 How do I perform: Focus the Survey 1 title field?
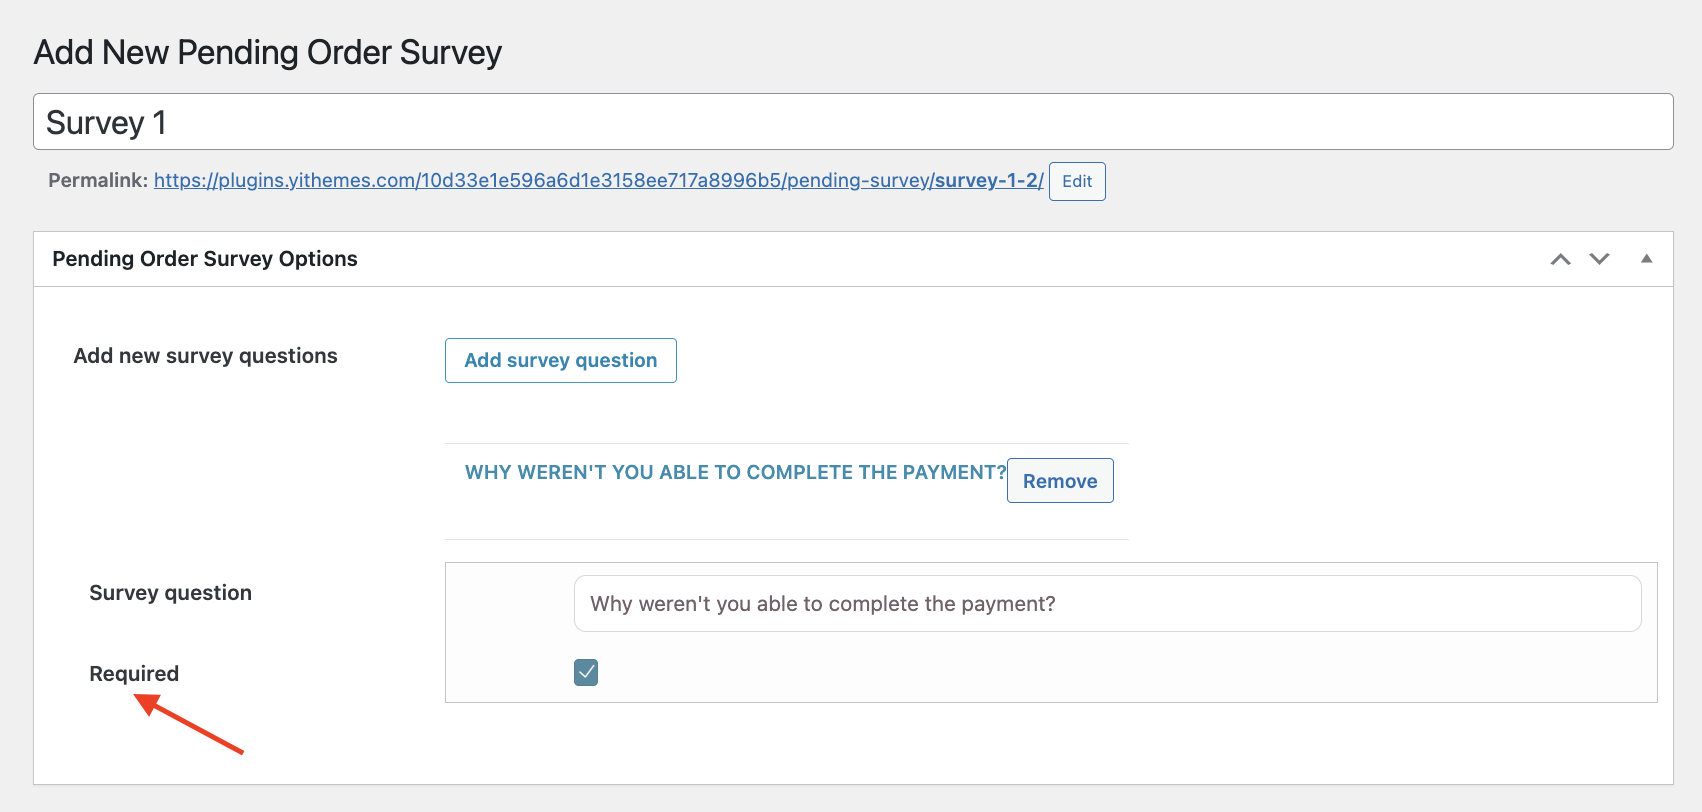(853, 122)
